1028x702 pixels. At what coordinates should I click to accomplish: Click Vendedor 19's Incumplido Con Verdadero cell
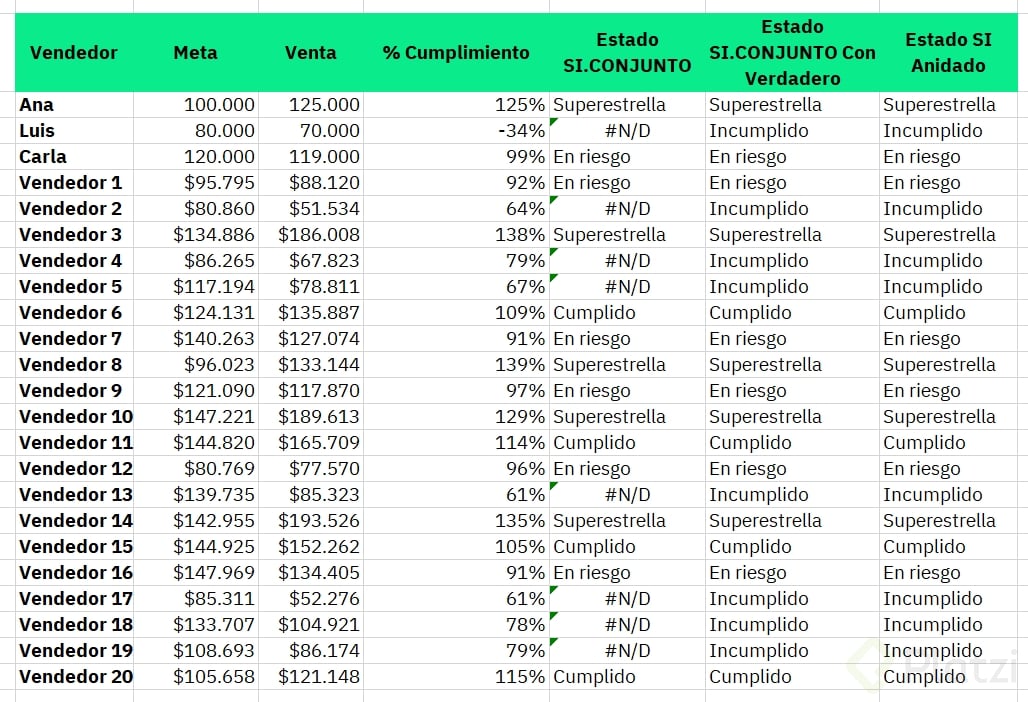point(792,651)
